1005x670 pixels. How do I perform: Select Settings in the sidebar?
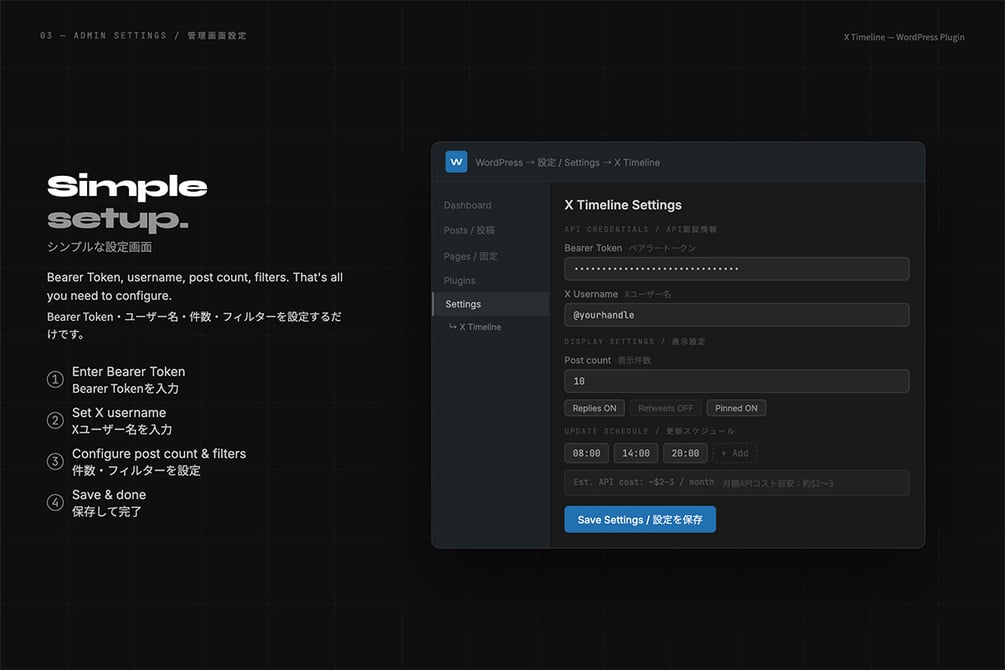point(491,304)
